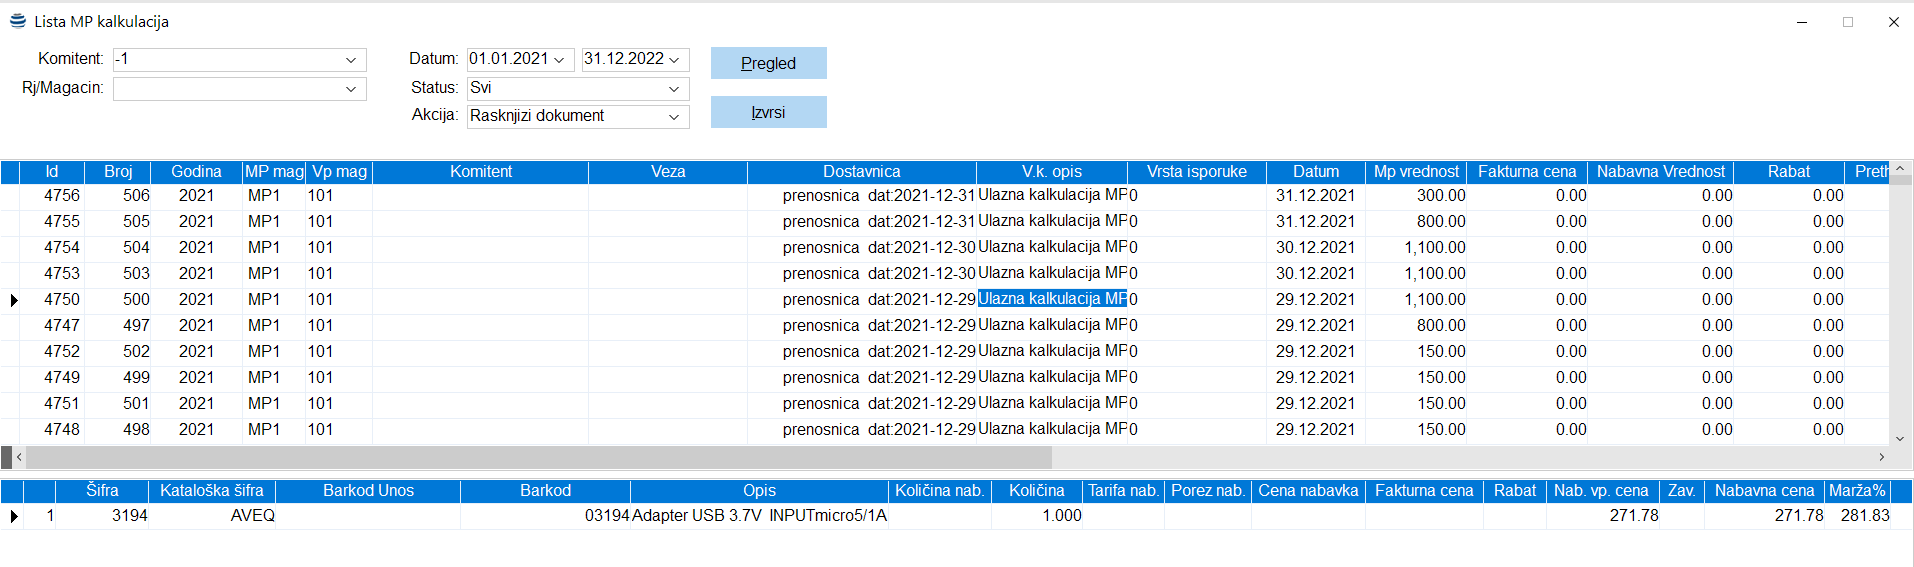Click the grid scroll-up arrow

point(1900,169)
